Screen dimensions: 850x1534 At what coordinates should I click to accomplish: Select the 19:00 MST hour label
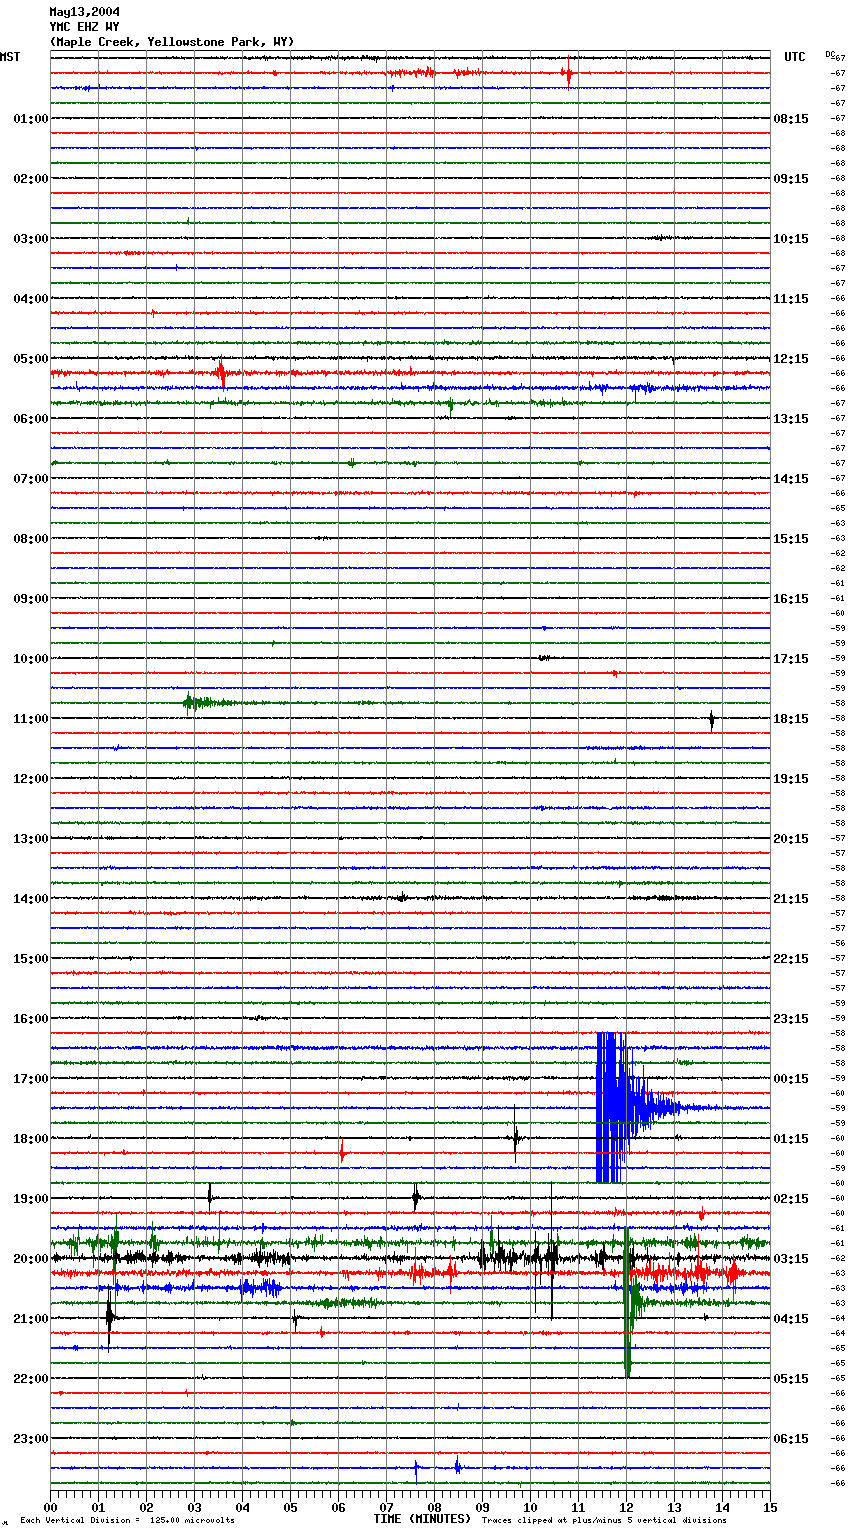coord(30,1199)
